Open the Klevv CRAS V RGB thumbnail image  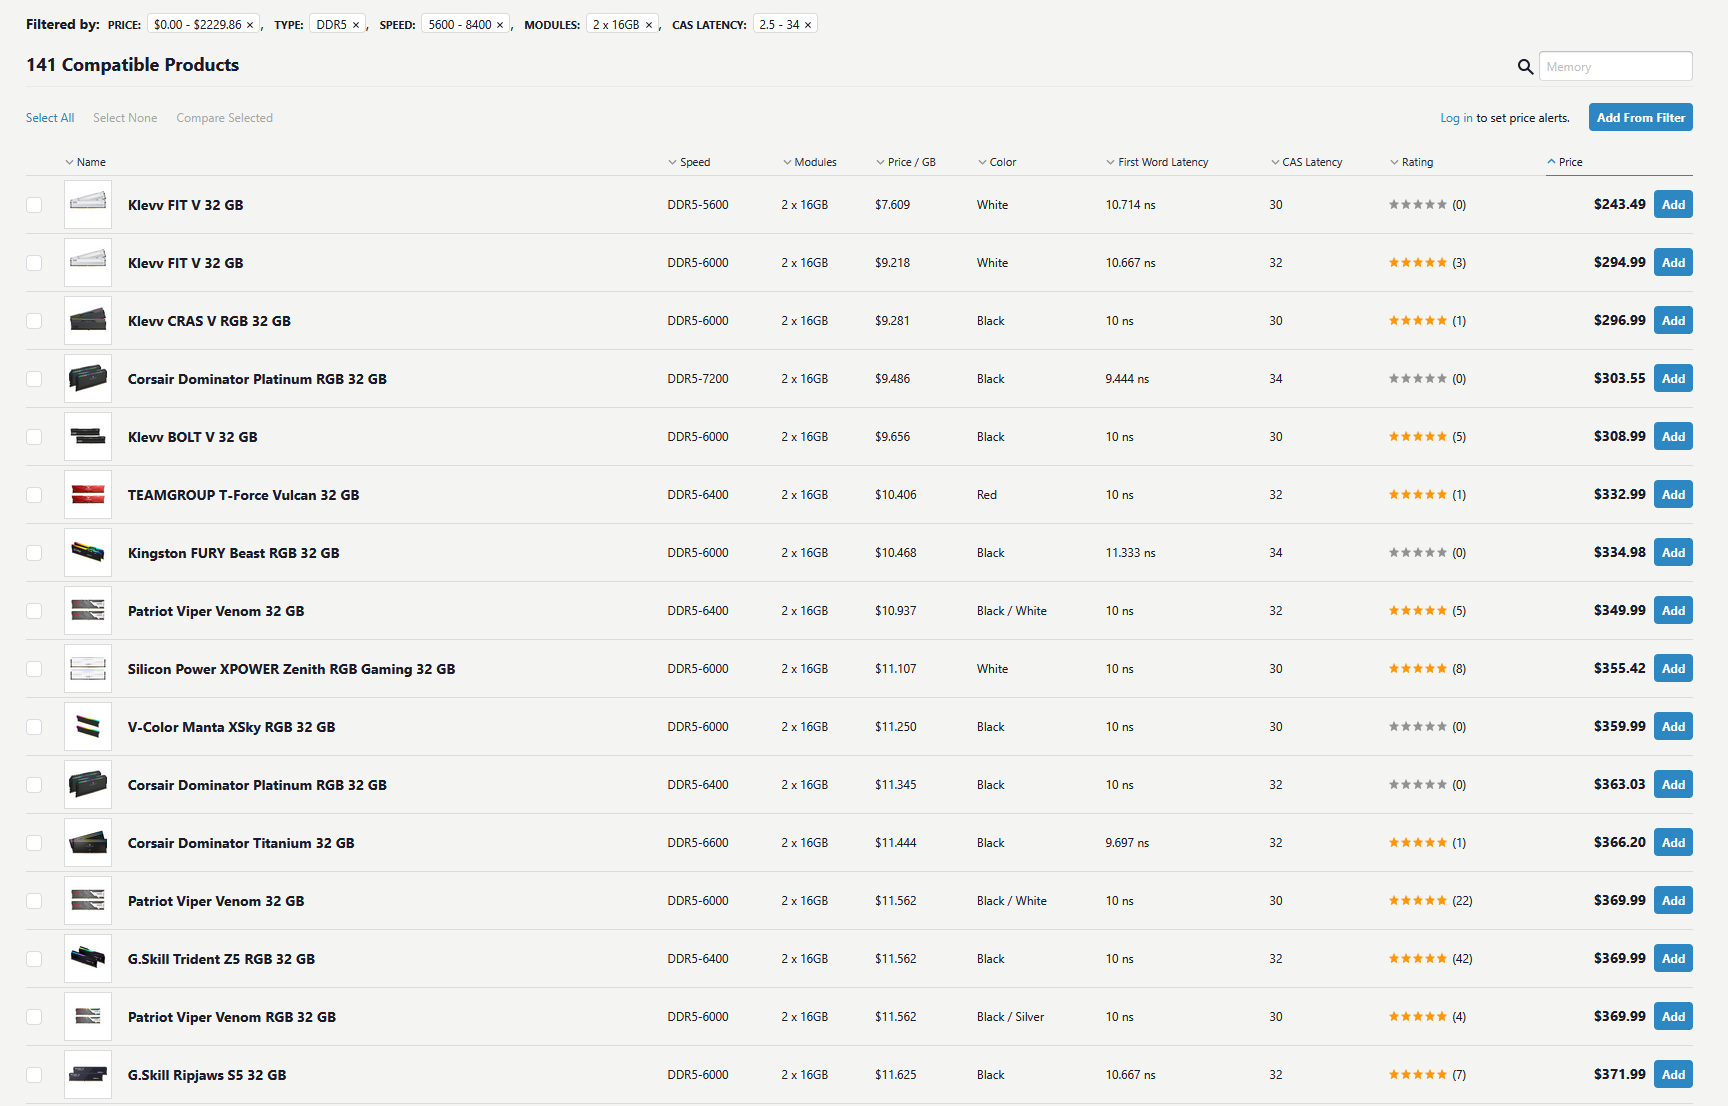tap(88, 321)
